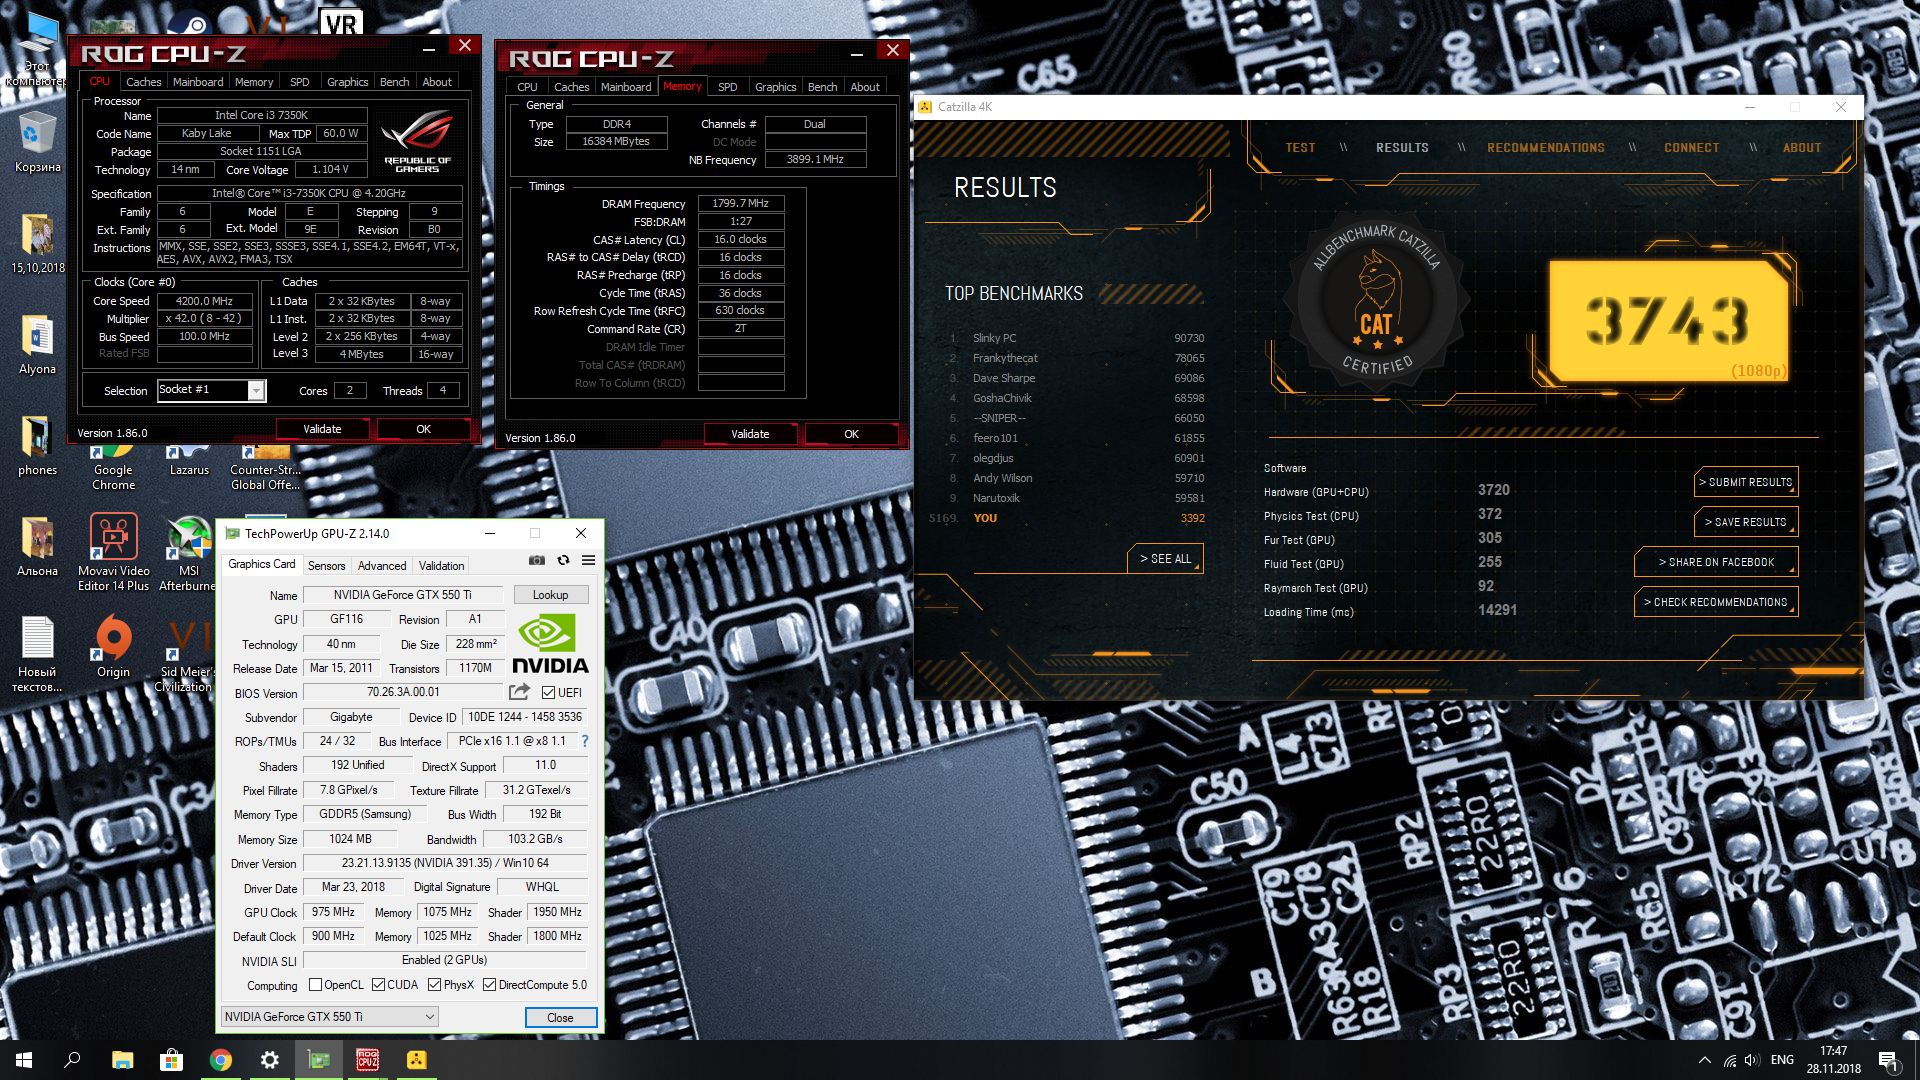Screen dimensions: 1920x1080
Task: Click the Chrome icon in the taskbar
Action: pyautogui.click(x=221, y=1060)
